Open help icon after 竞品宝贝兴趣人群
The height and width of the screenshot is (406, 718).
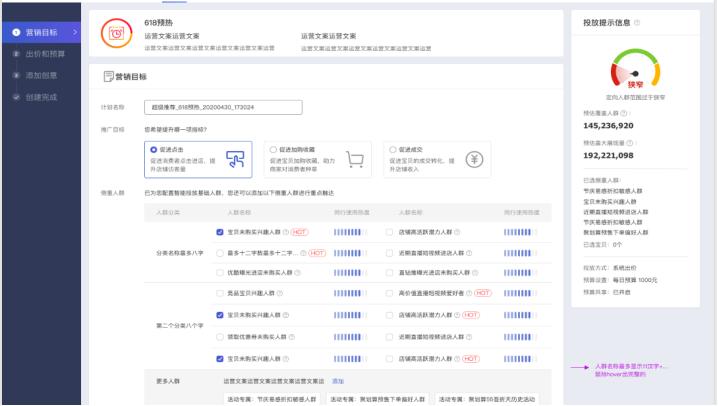click(x=280, y=293)
